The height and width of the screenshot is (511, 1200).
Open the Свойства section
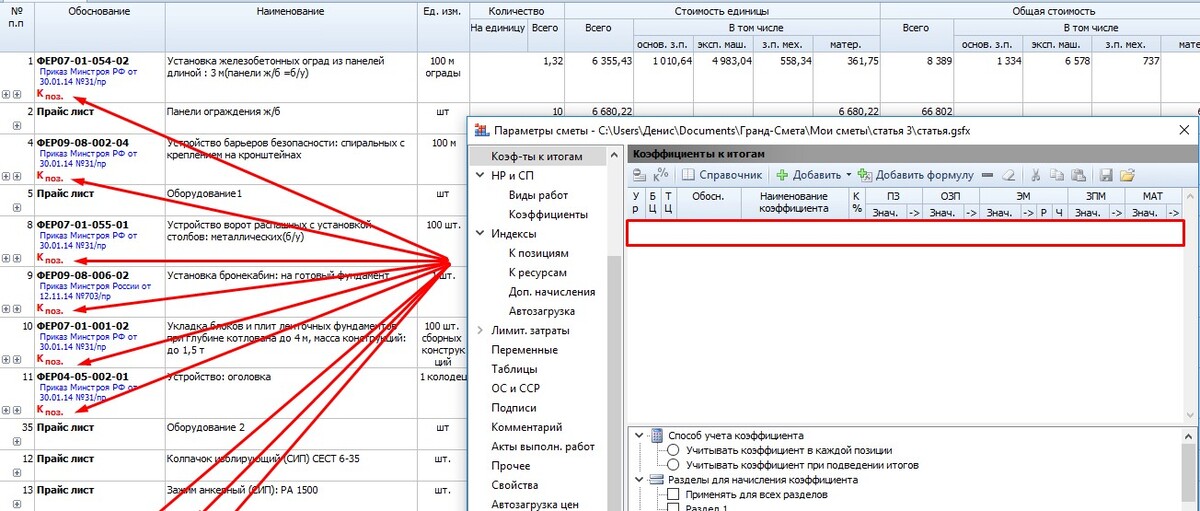pyautogui.click(x=514, y=485)
